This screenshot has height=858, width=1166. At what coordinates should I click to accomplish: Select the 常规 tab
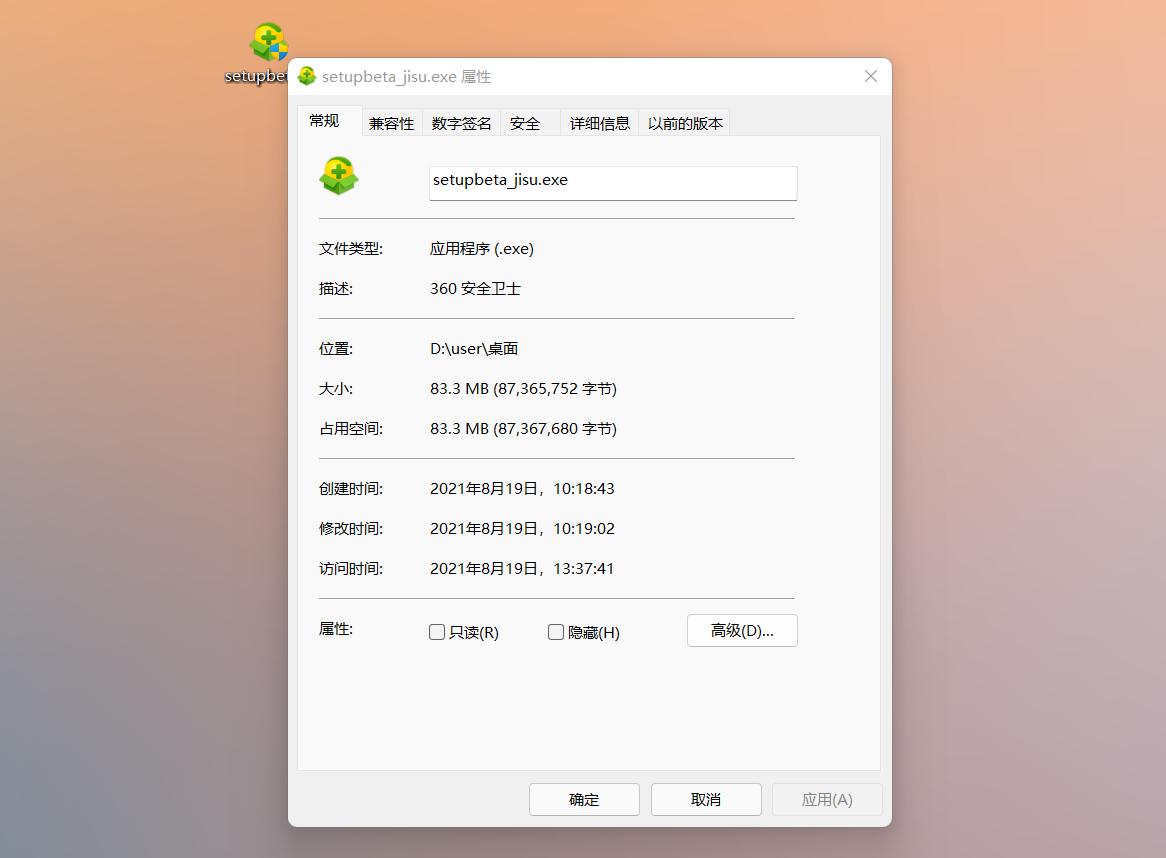(324, 119)
